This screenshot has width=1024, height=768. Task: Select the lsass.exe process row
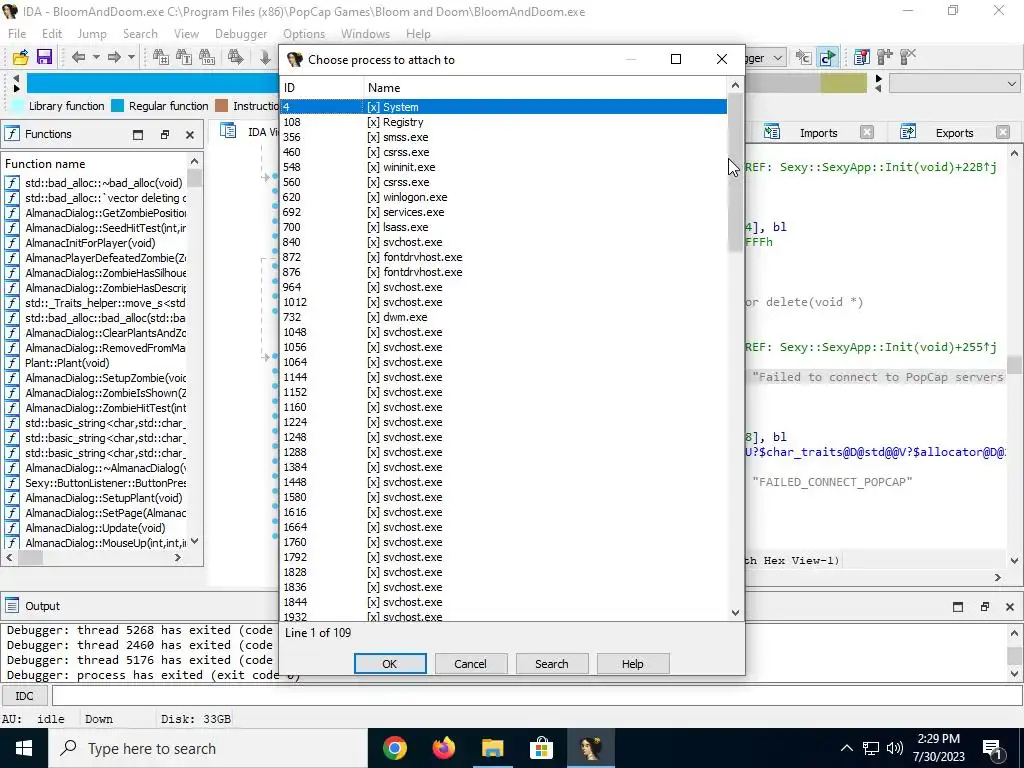click(x=504, y=227)
